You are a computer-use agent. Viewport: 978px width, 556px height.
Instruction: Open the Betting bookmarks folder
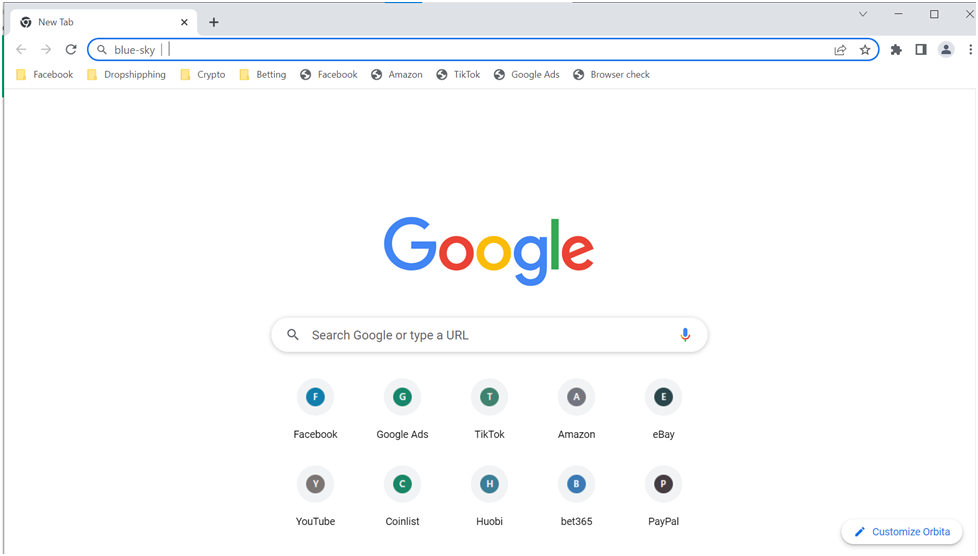coord(263,74)
